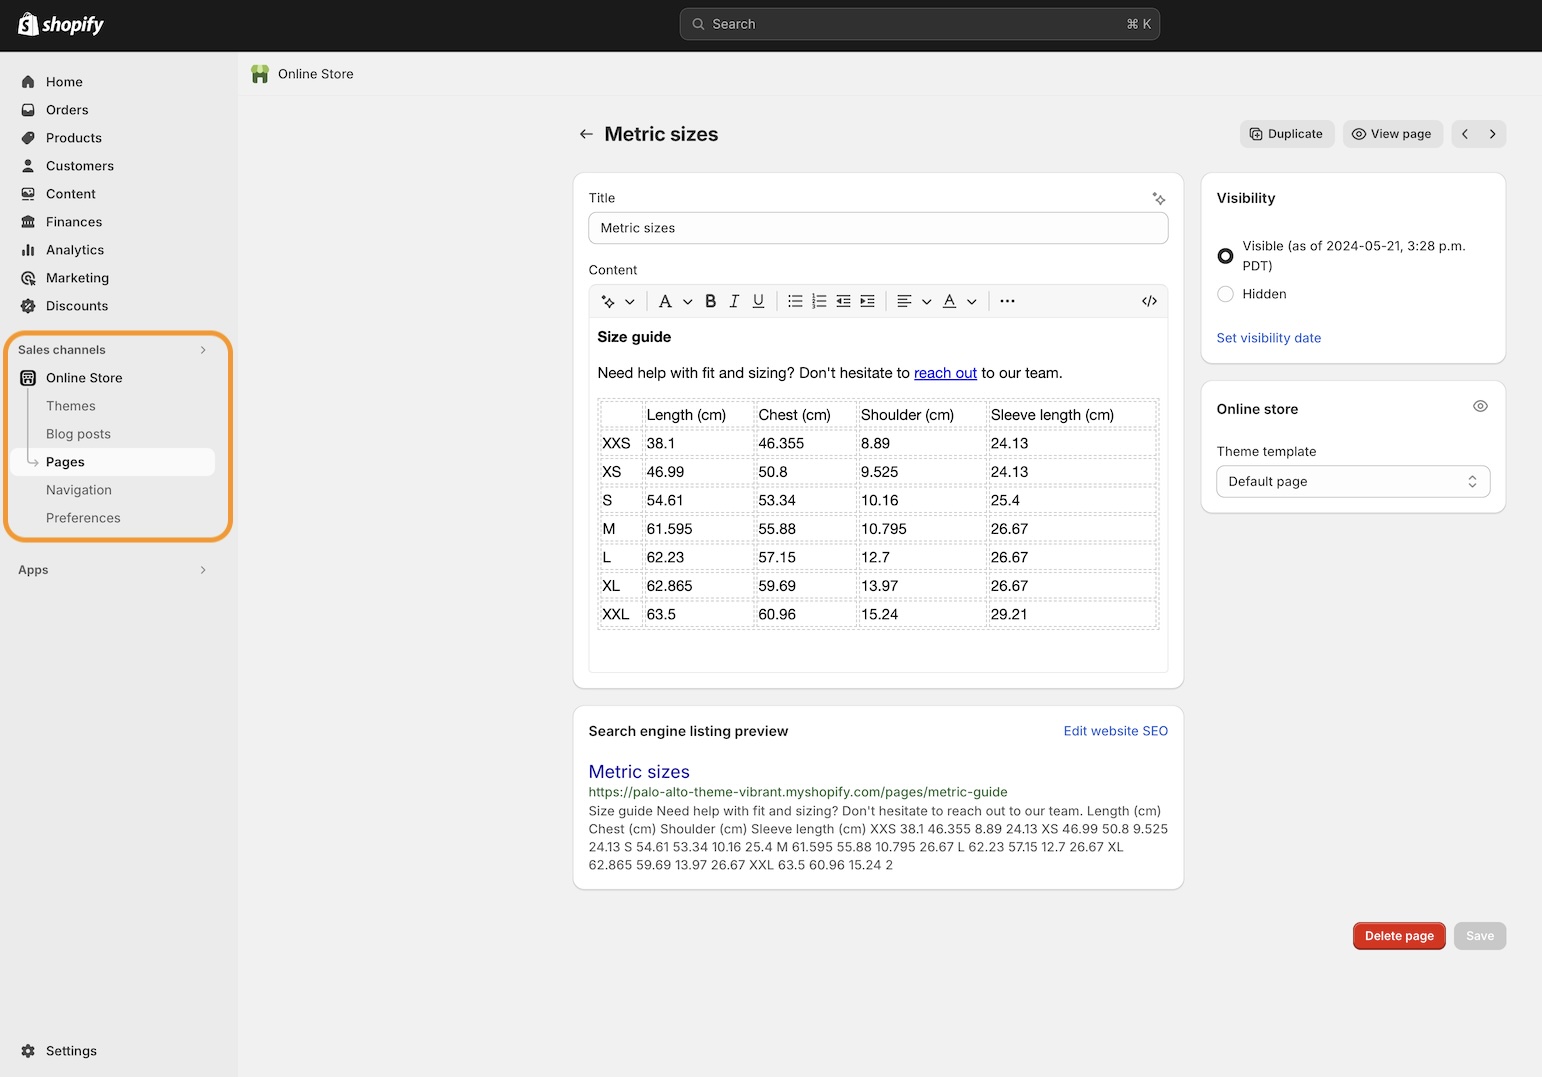The image size is (1542, 1077).
Task: Open more formatting options ellipsis
Action: [1007, 301]
